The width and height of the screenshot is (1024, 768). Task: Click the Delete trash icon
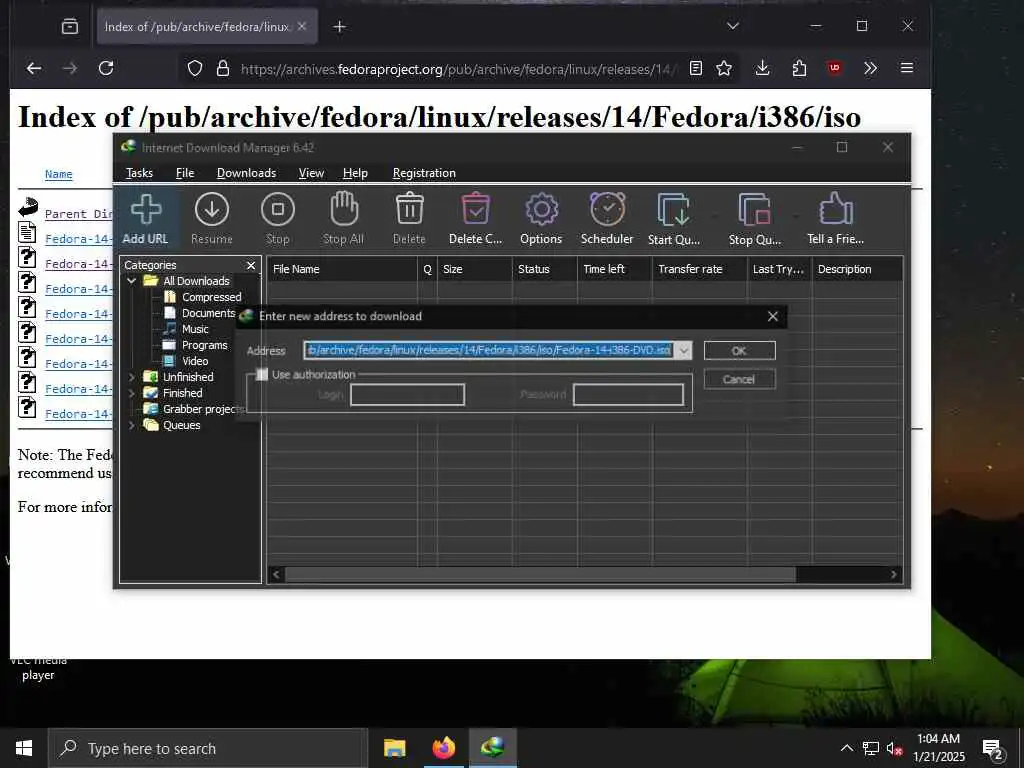pos(409,218)
